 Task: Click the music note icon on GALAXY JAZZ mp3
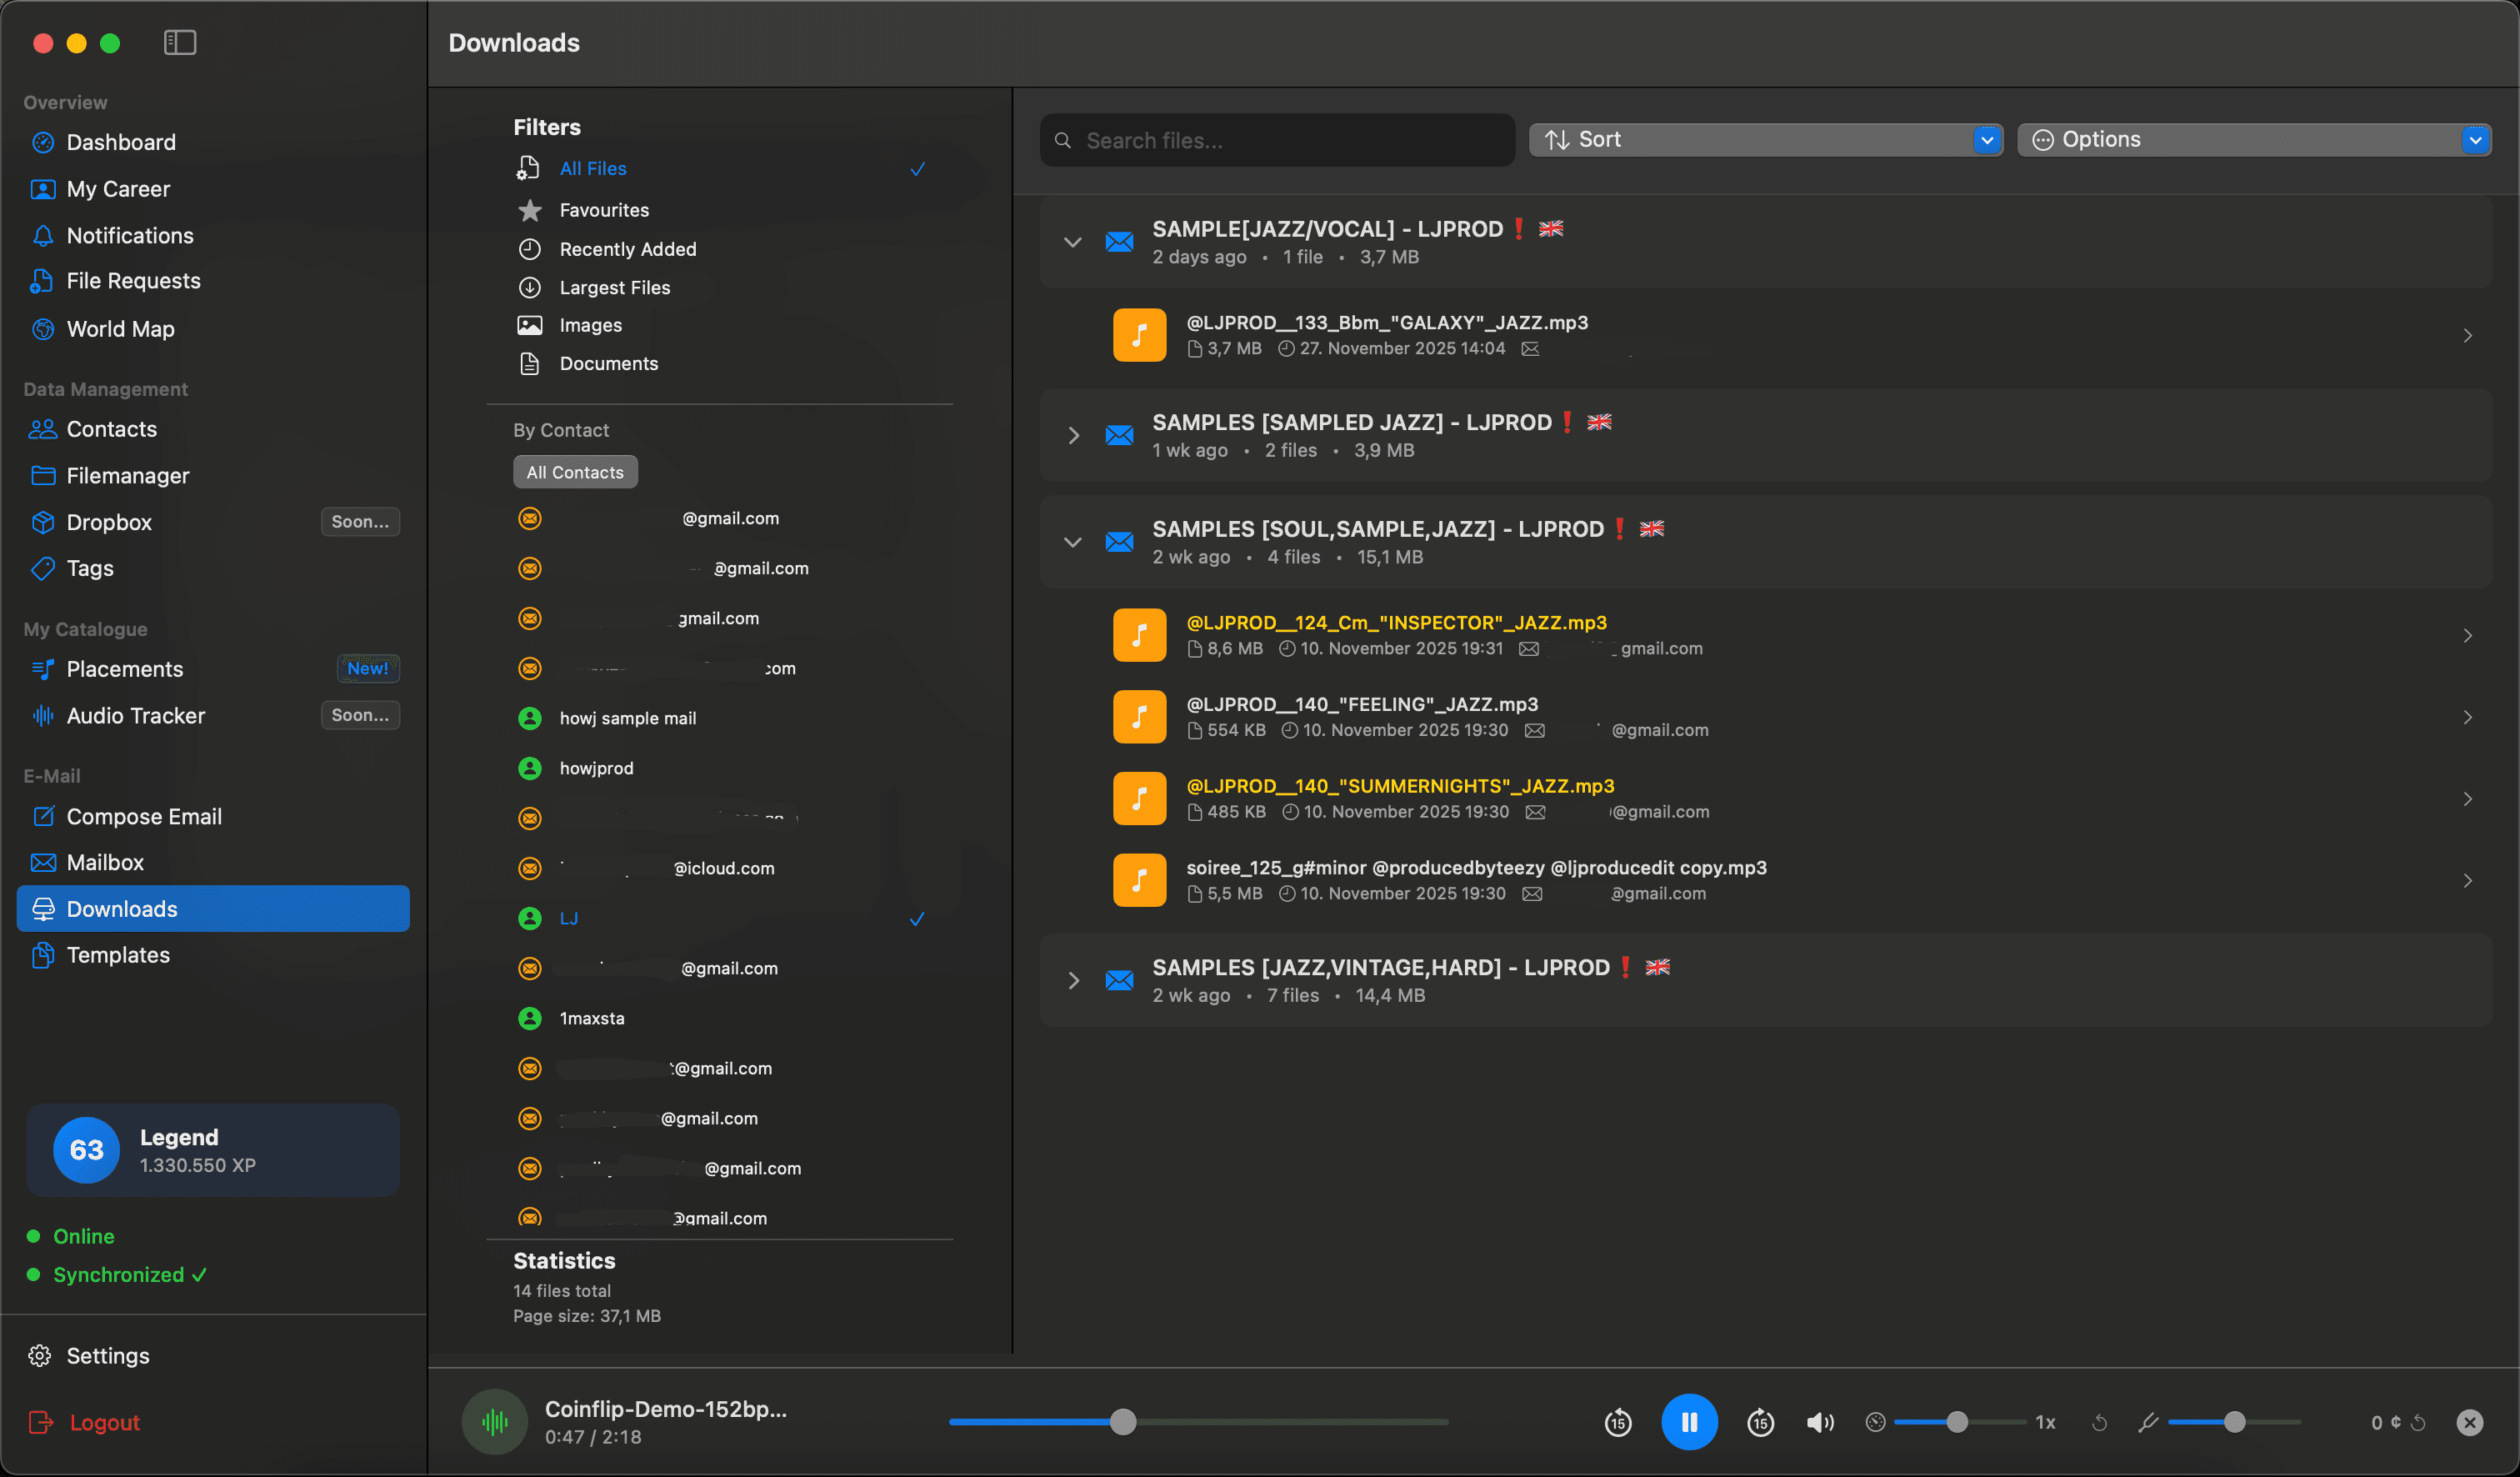coord(1139,334)
